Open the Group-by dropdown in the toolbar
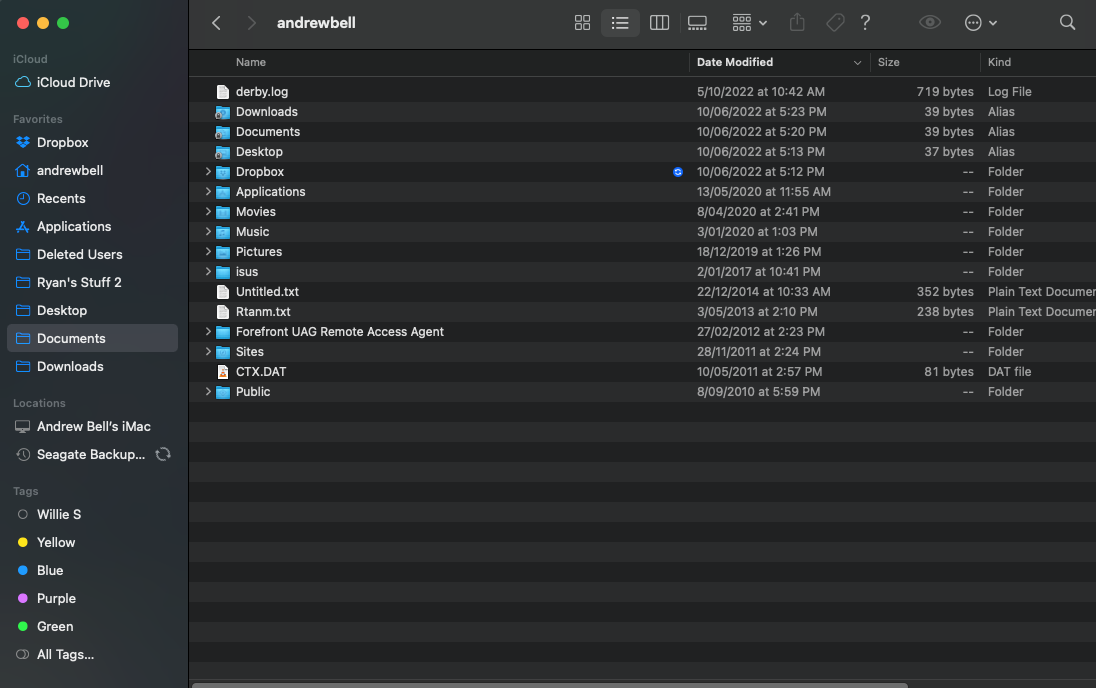 [x=746, y=22]
